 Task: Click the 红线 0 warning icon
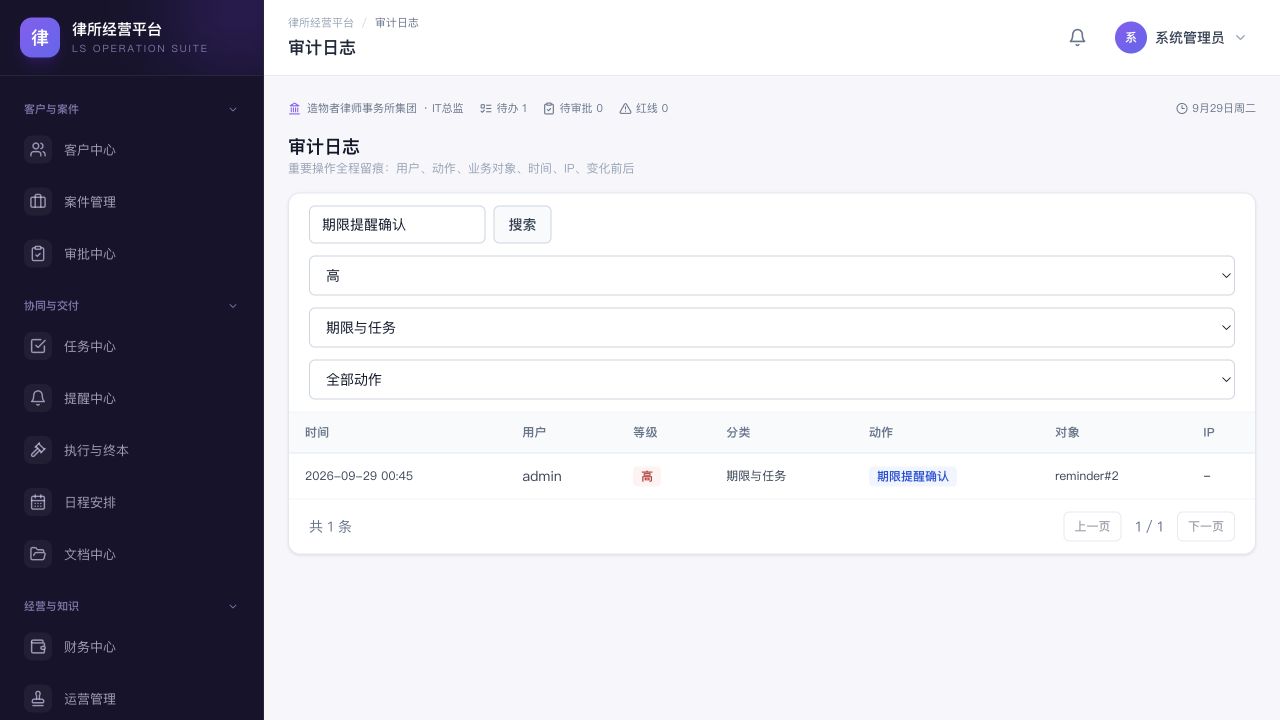(625, 108)
